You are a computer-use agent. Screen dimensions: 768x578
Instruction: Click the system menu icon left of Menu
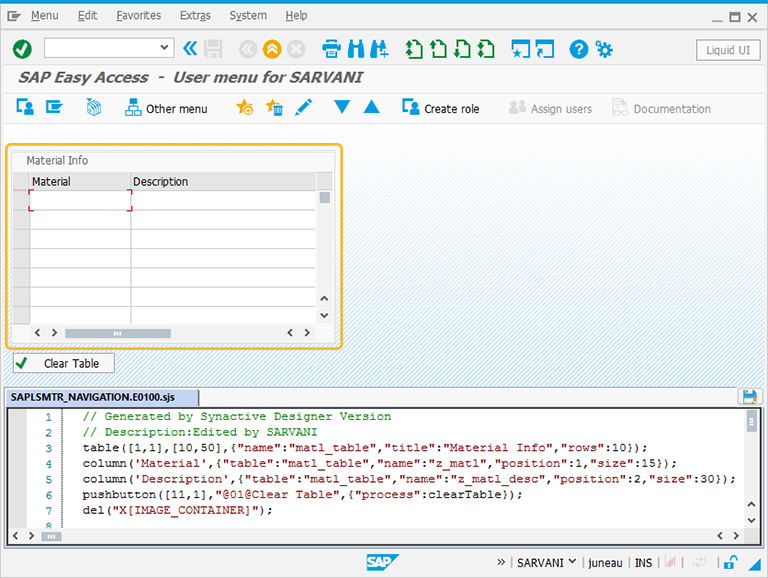[x=14, y=16]
